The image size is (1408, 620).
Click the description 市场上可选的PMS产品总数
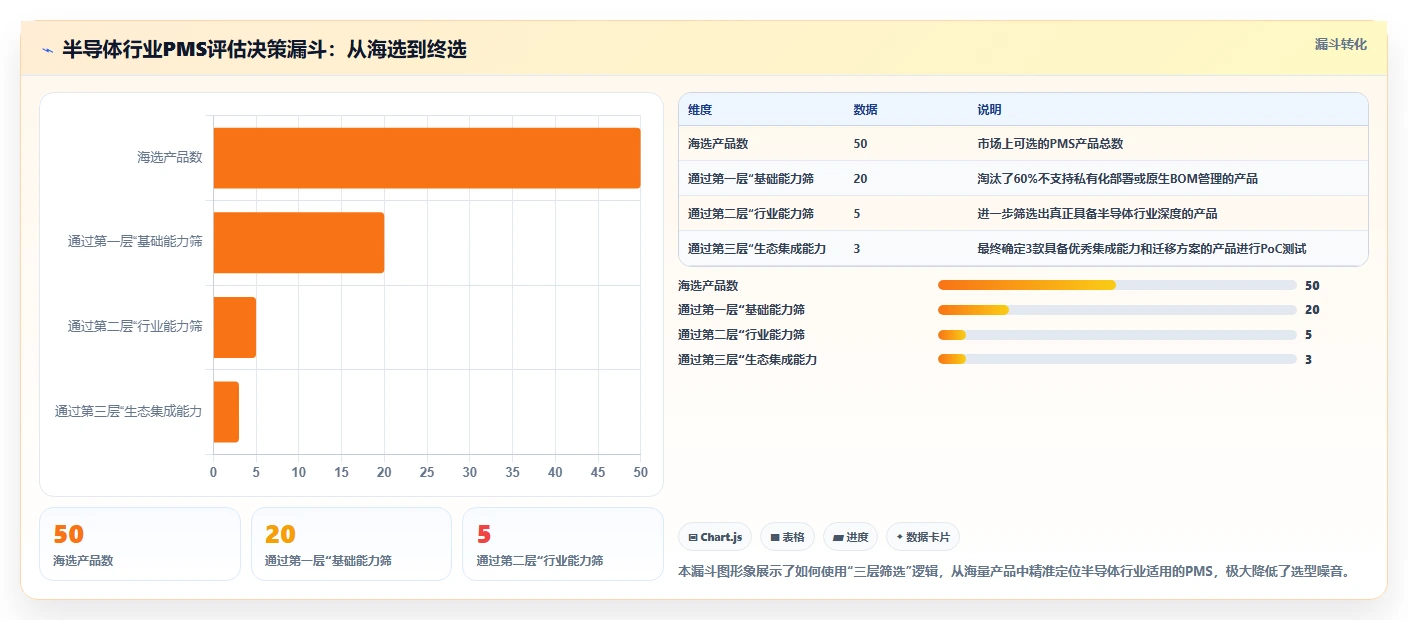click(x=1050, y=144)
